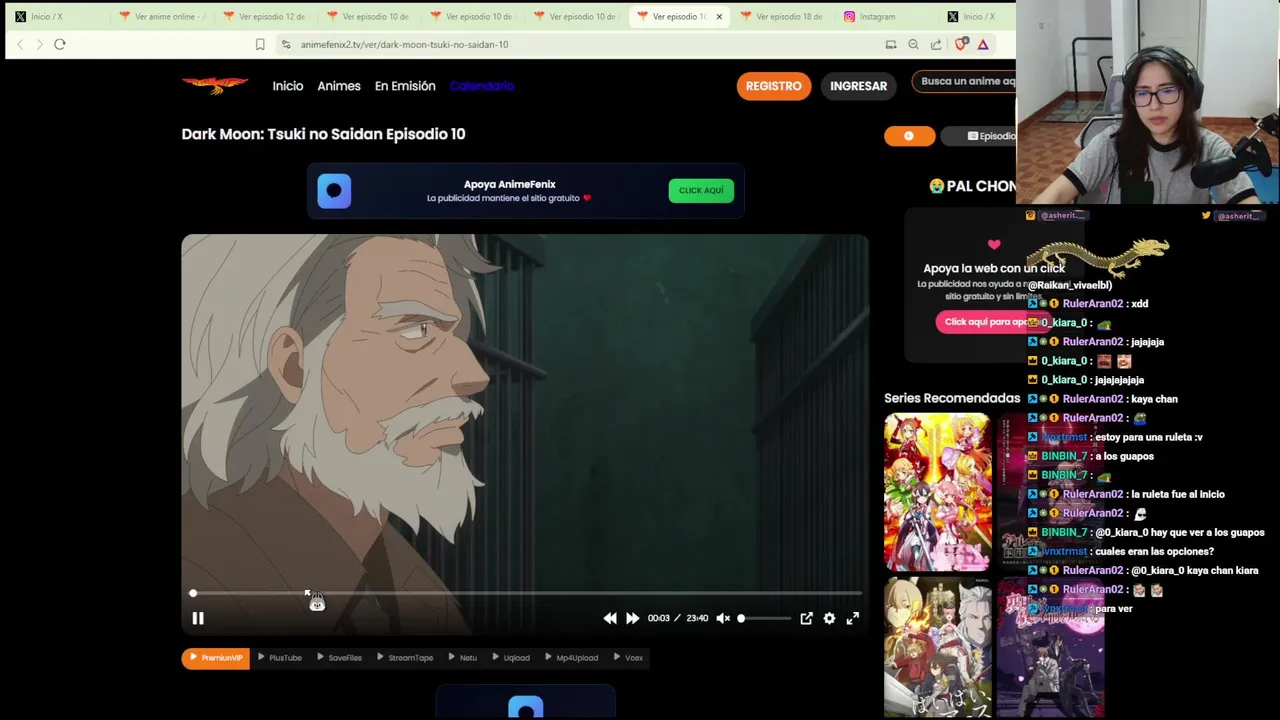The height and width of the screenshot is (720, 1280).
Task: Adjust the player volume slider
Action: click(765, 618)
